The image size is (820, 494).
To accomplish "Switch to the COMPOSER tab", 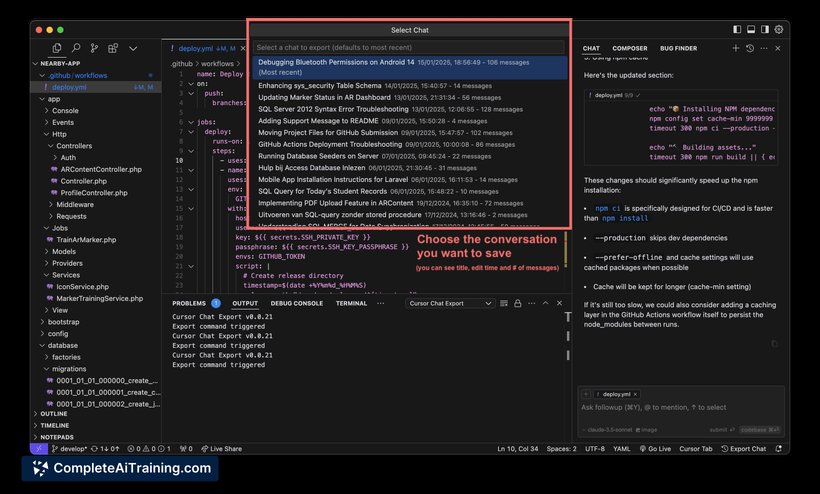I will (630, 48).
